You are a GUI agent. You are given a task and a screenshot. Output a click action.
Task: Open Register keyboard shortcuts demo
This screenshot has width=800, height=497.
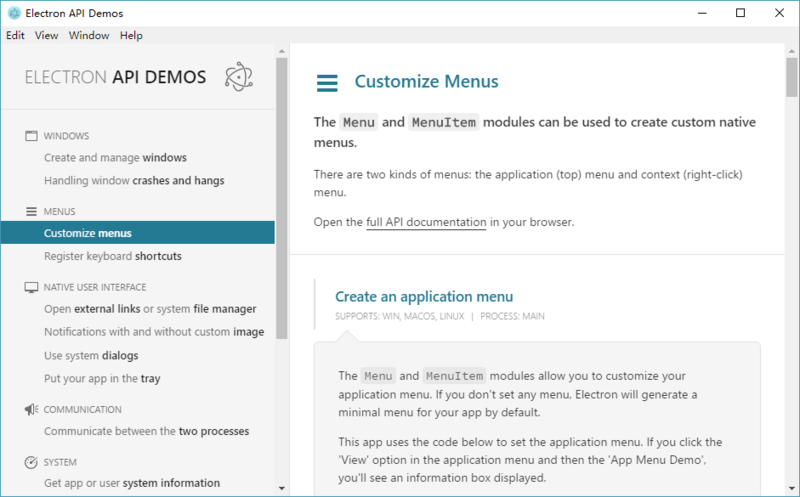coord(113,256)
